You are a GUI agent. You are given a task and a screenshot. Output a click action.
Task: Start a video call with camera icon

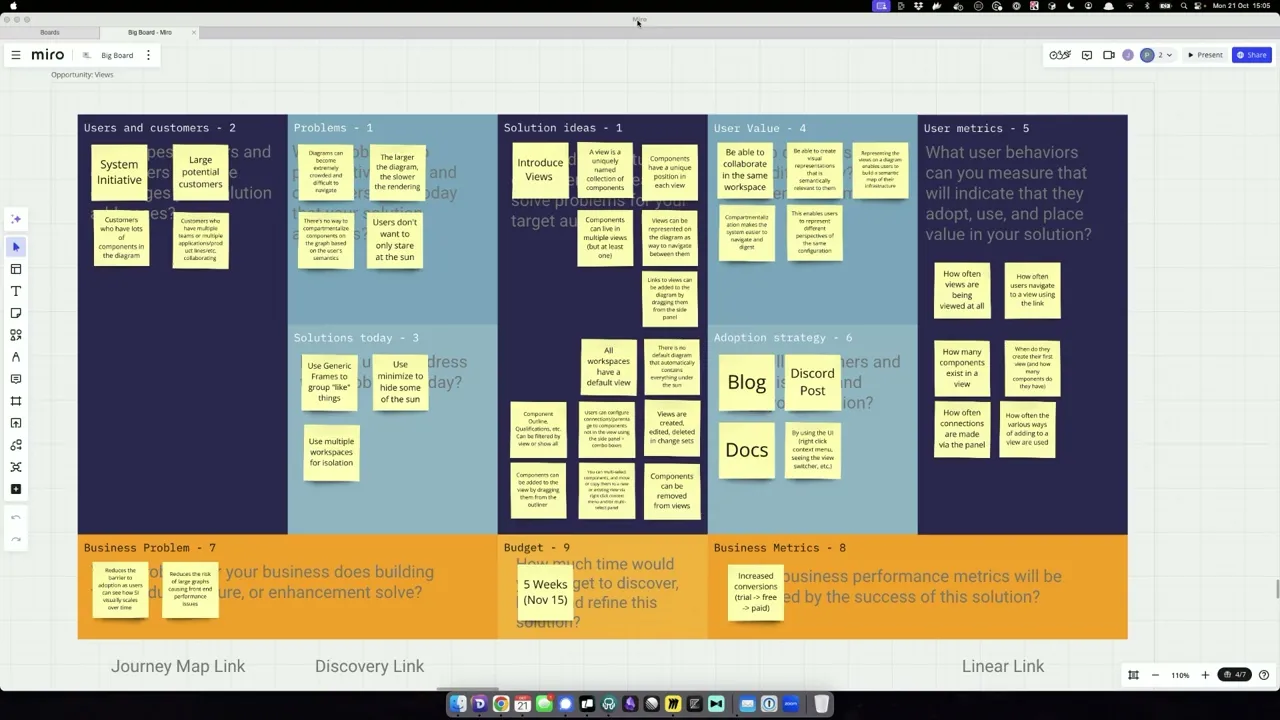[x=1109, y=55]
